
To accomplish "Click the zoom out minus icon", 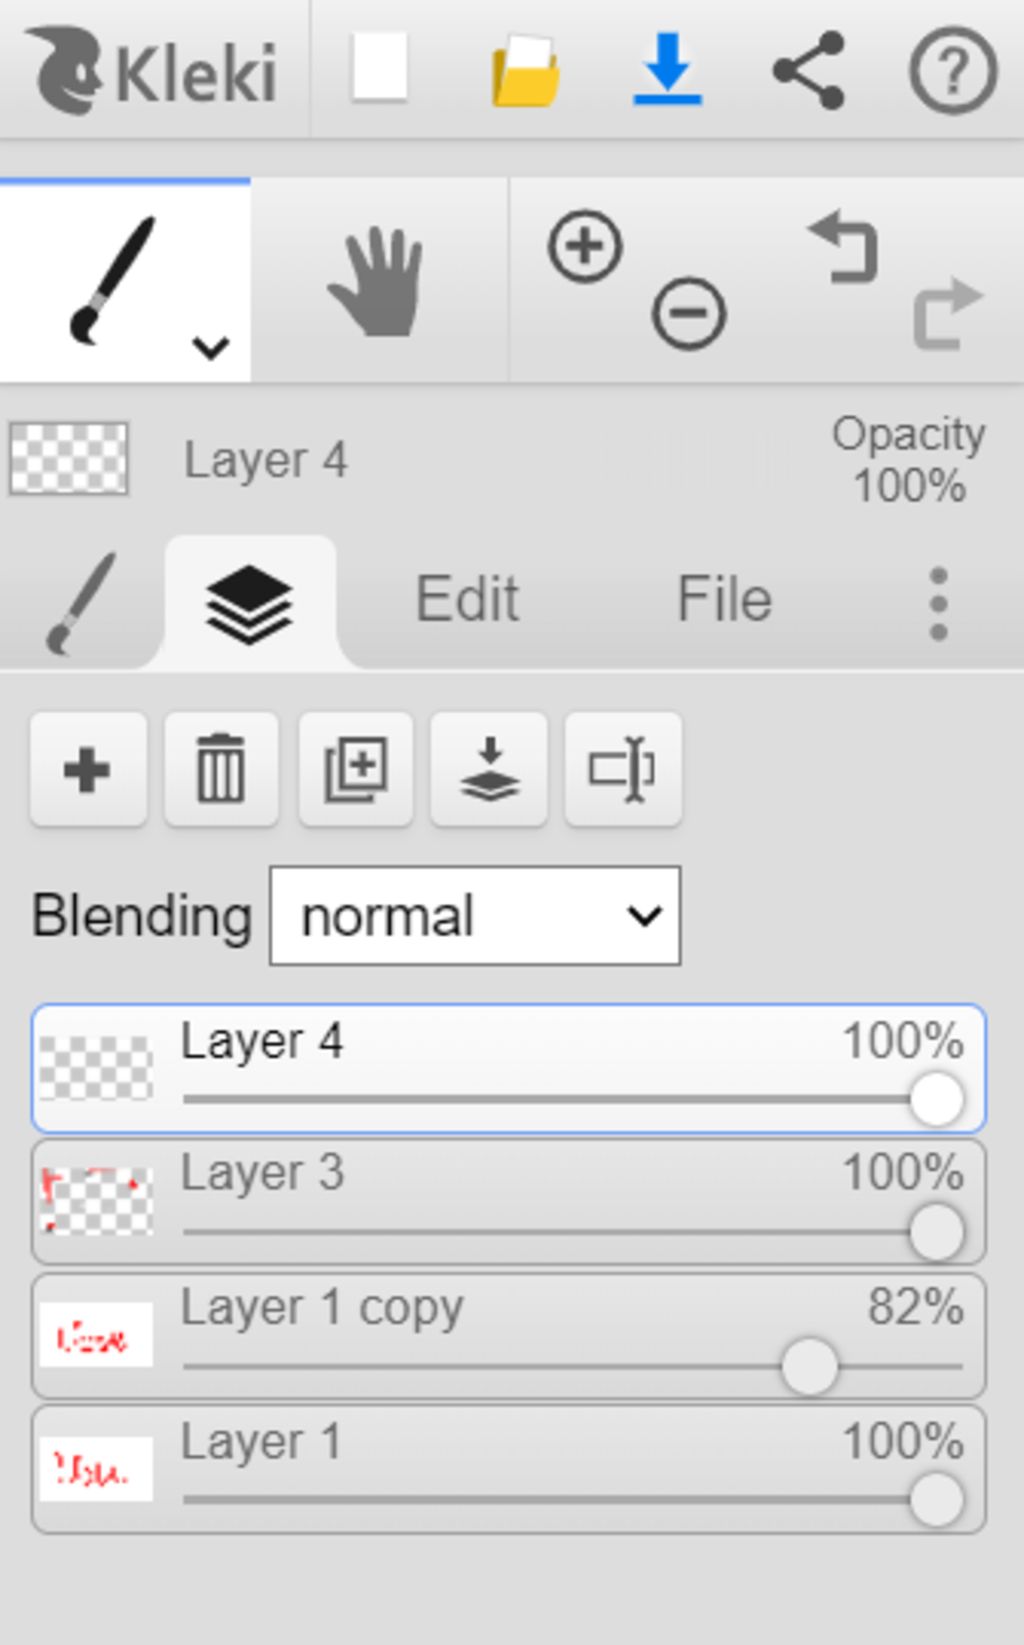I will [x=688, y=313].
